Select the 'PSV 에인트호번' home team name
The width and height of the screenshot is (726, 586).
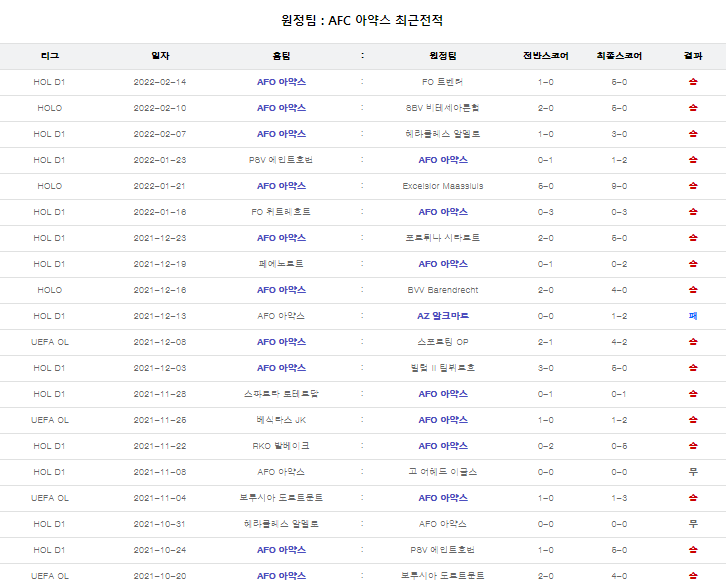coord(281,160)
